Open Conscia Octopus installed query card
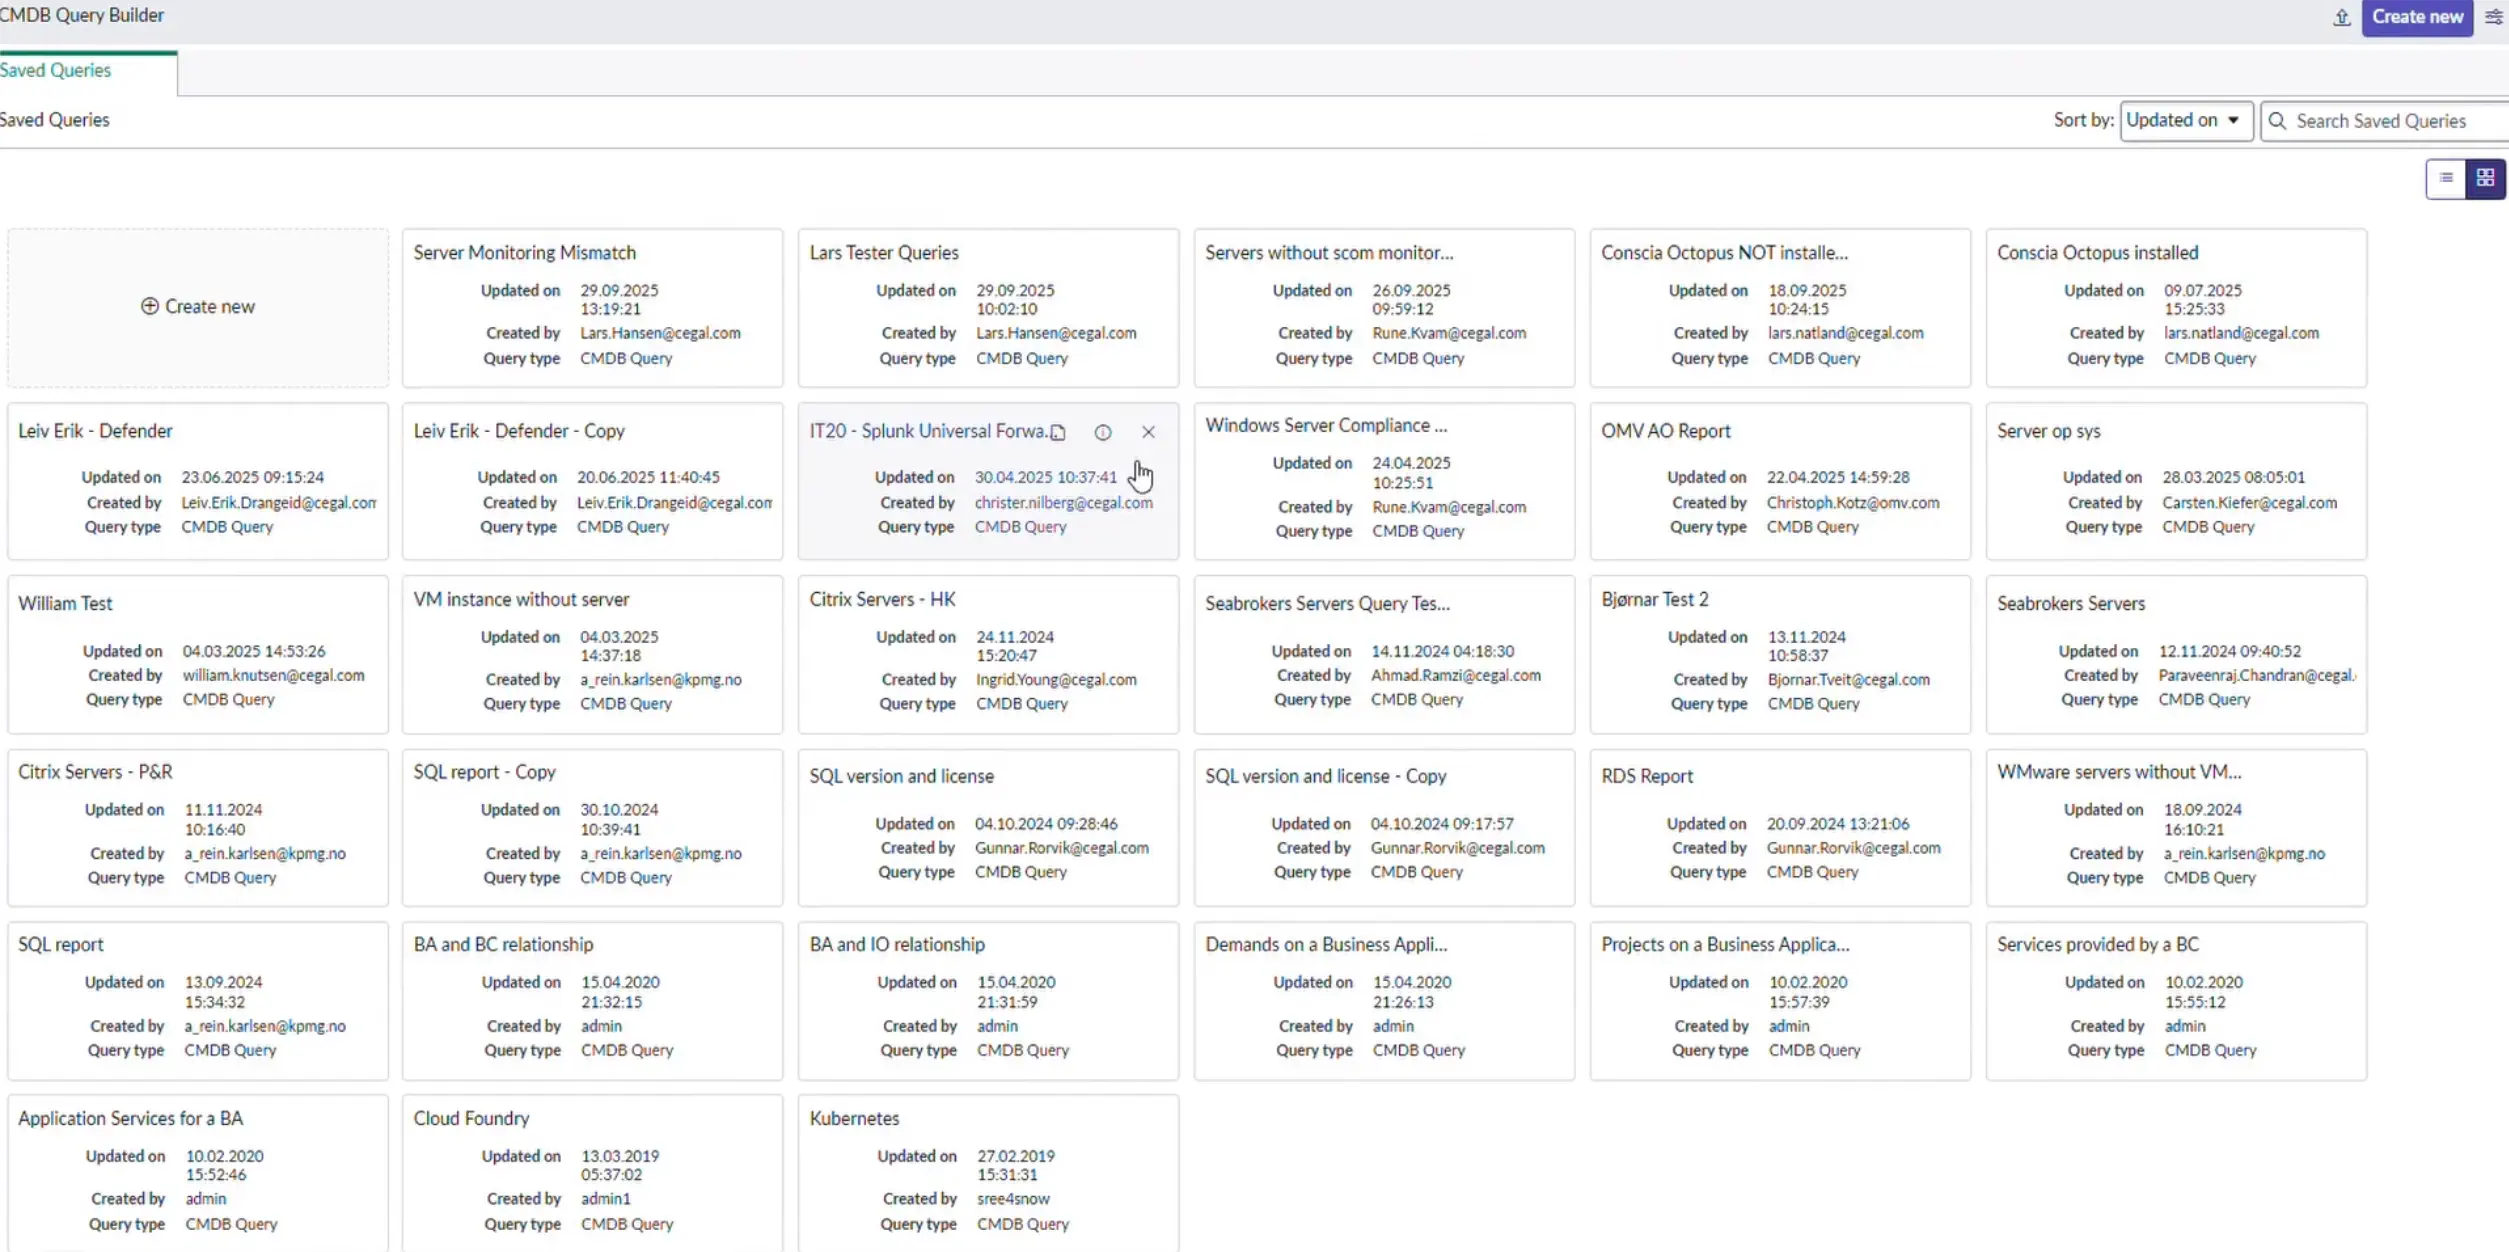The image size is (2509, 1252). (2097, 253)
